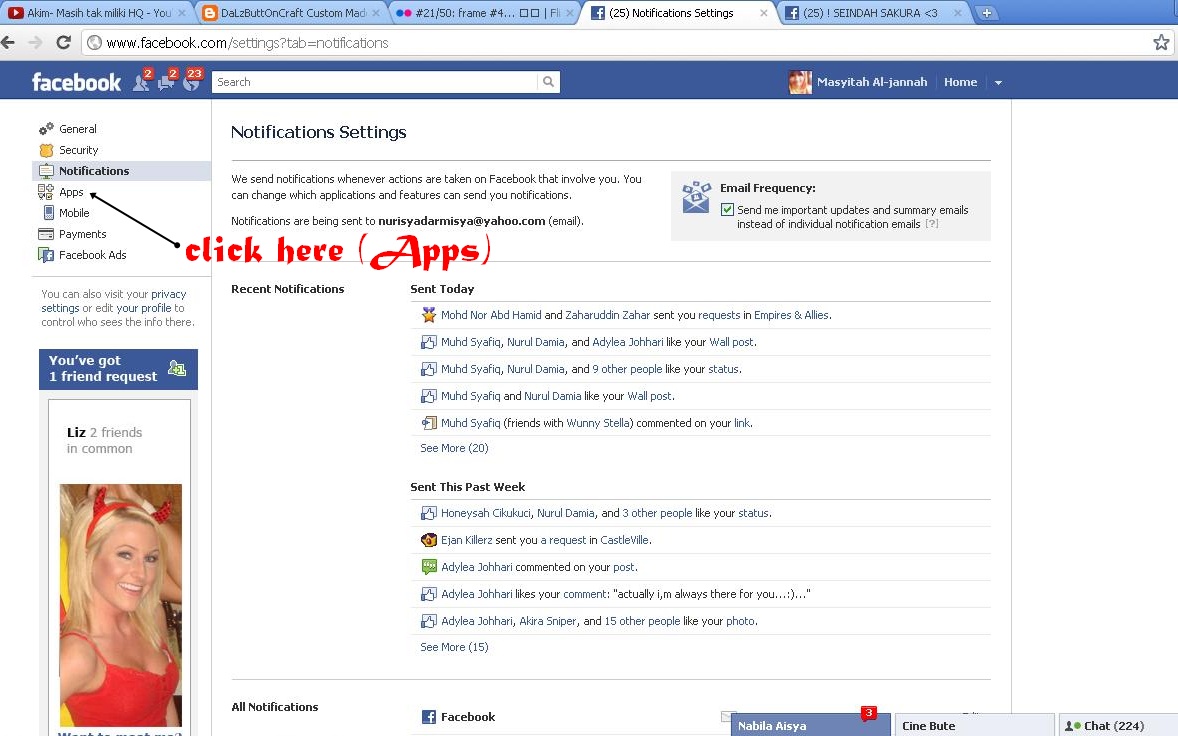Close the Notifications Settings browser tab
This screenshot has height=736, width=1178.
click(x=763, y=13)
